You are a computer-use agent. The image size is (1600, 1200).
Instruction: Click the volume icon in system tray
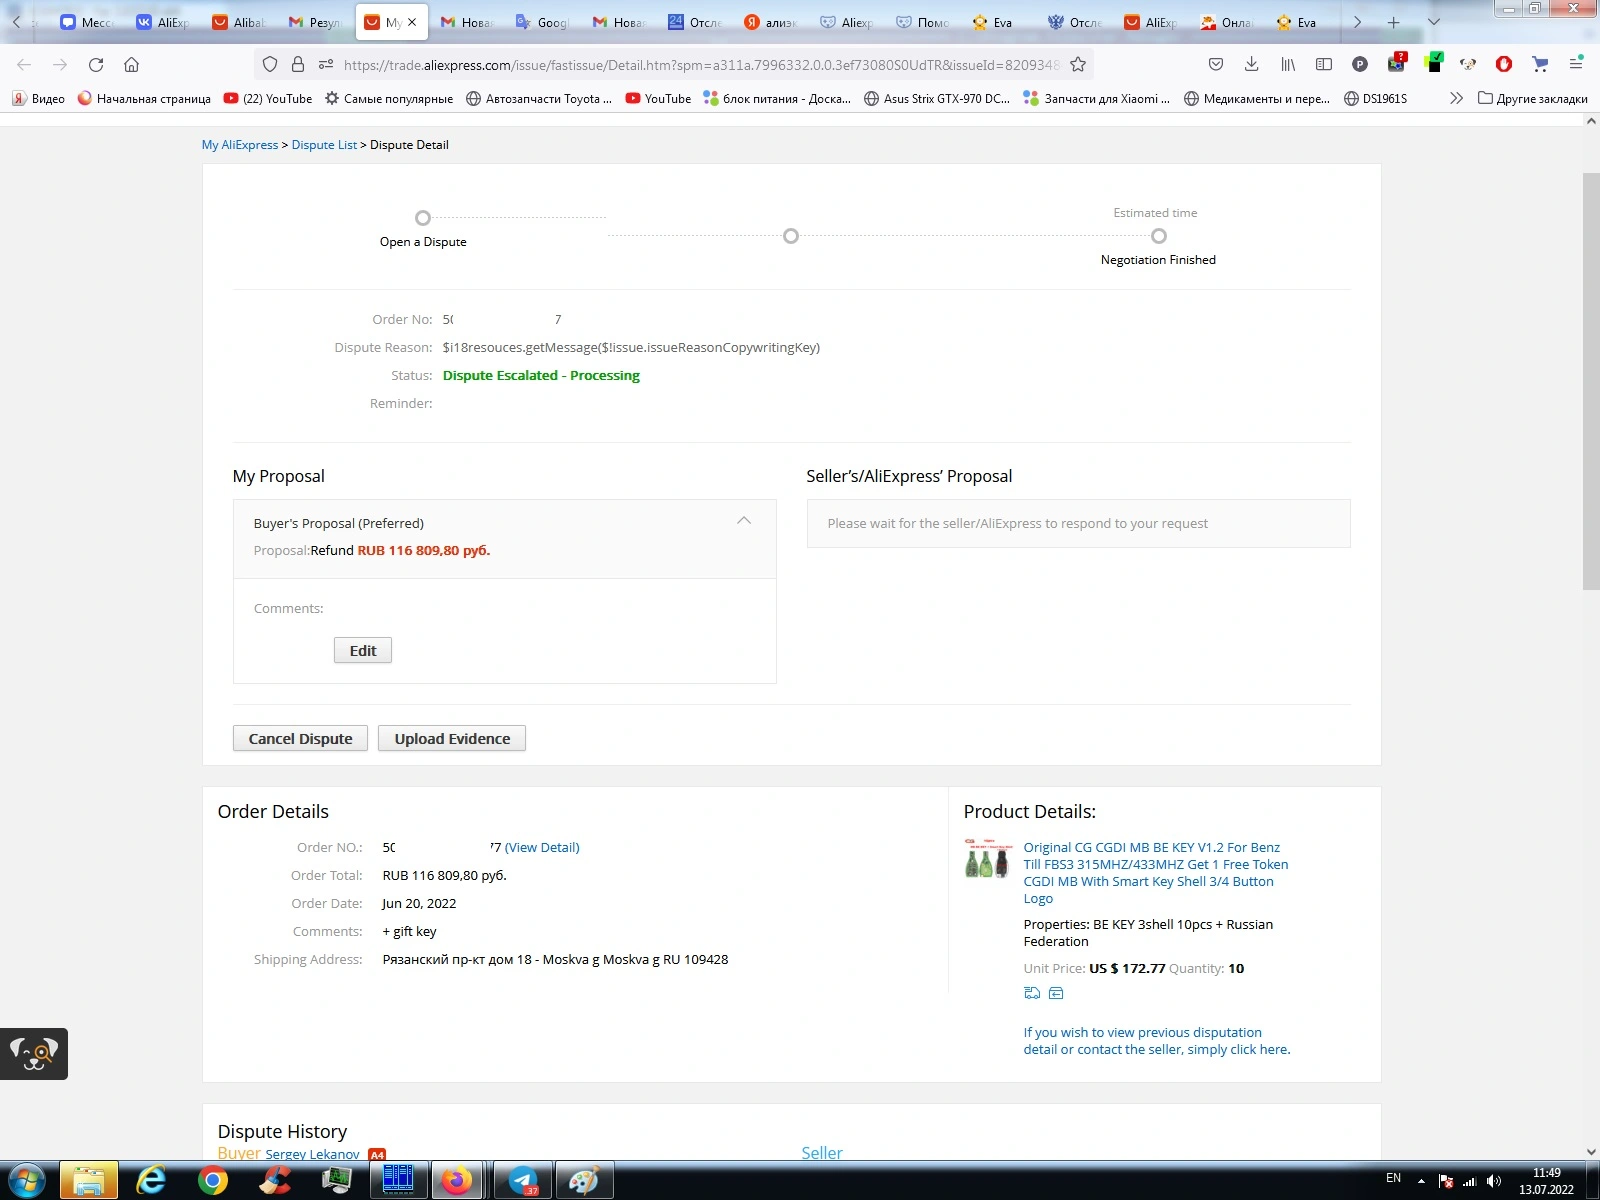tap(1494, 1181)
